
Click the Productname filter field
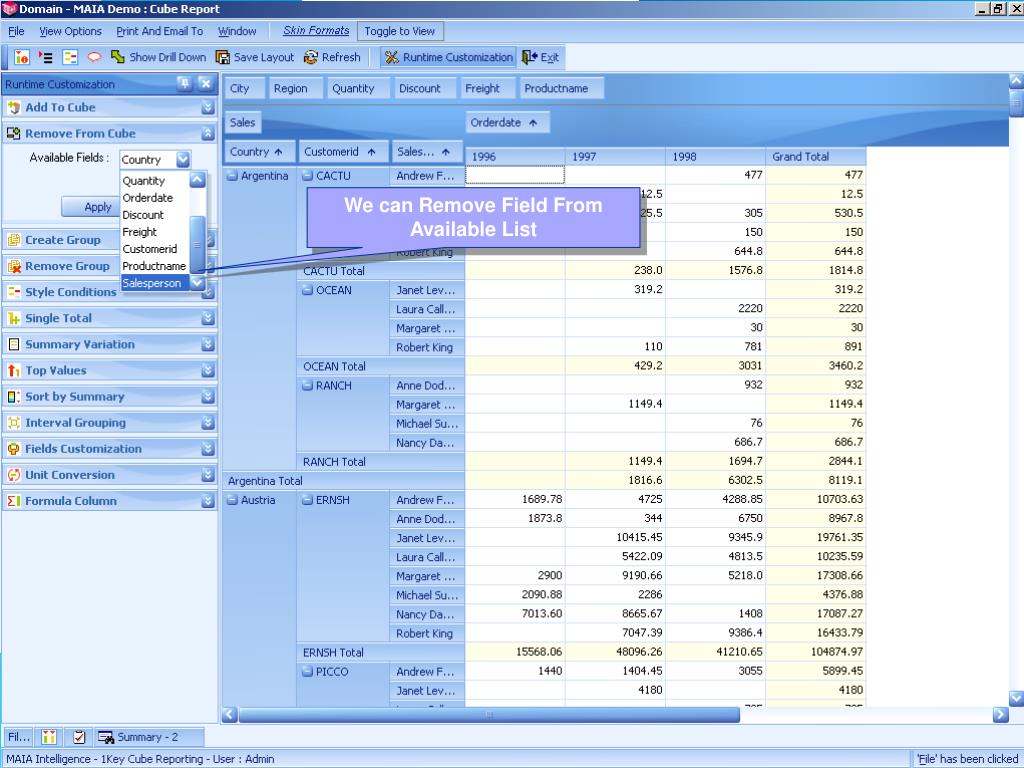(561, 88)
